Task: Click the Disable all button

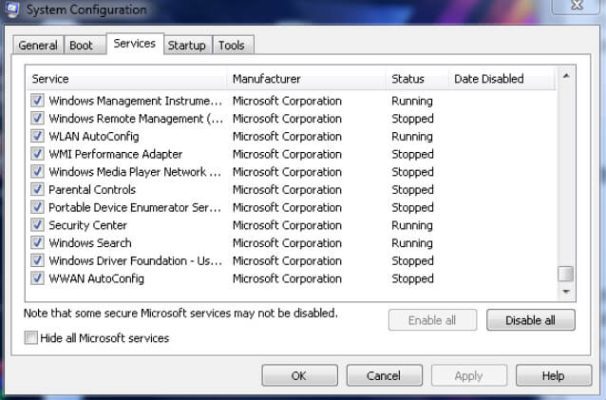Action: point(531,321)
